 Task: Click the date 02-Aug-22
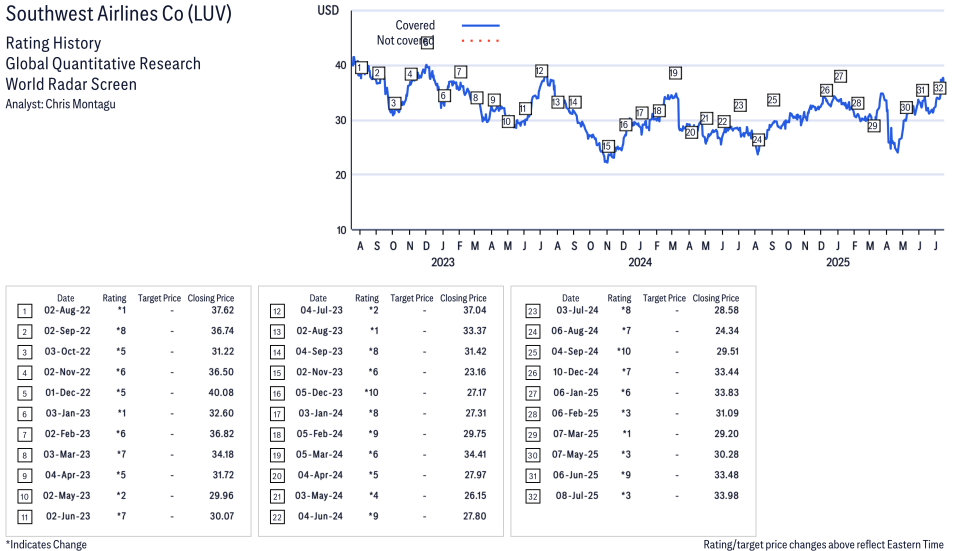click(67, 311)
